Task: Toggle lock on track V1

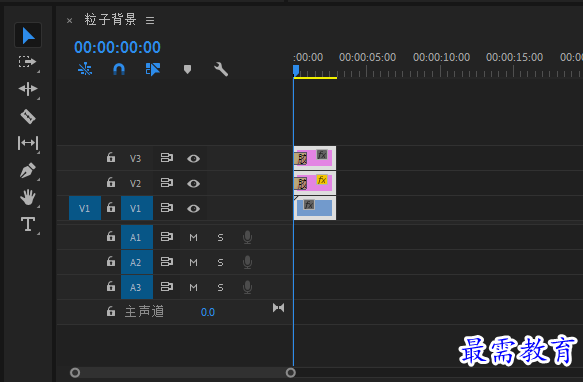Action: (x=111, y=208)
